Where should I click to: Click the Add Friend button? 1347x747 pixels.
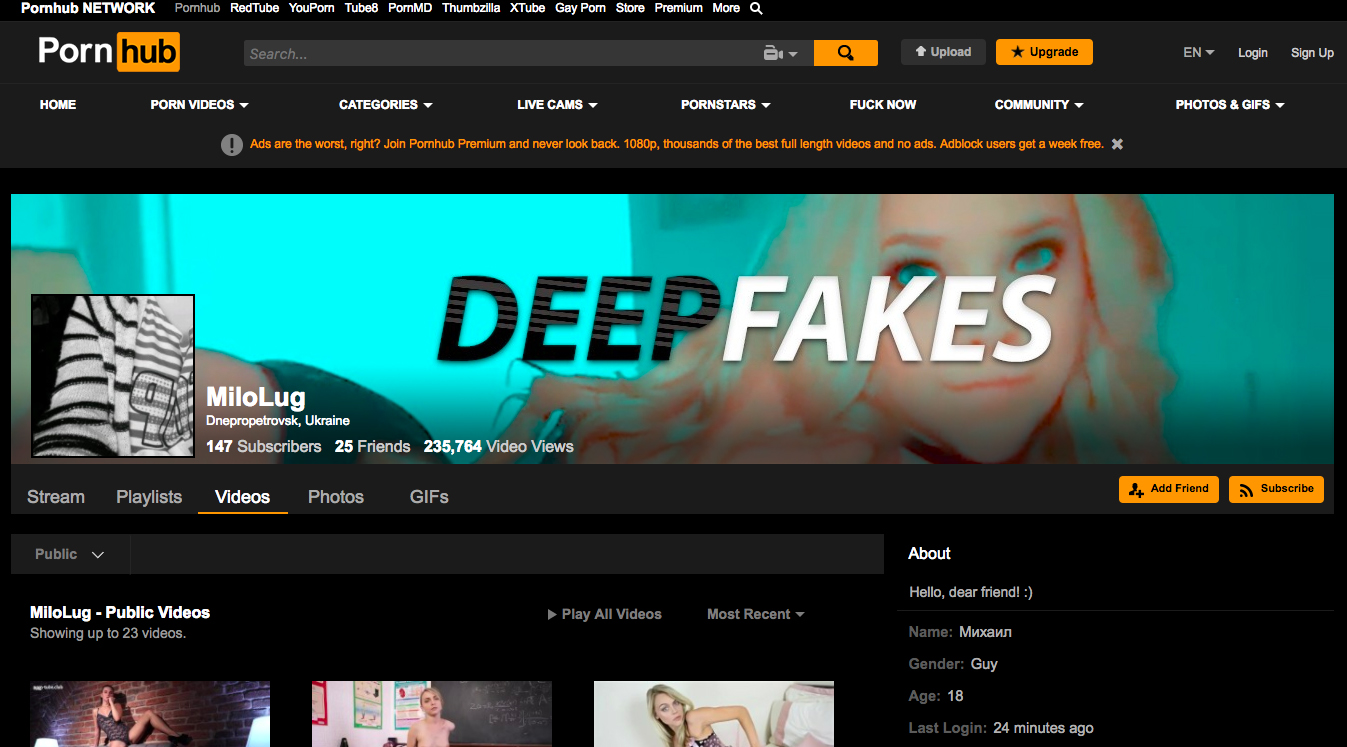[1169, 489]
